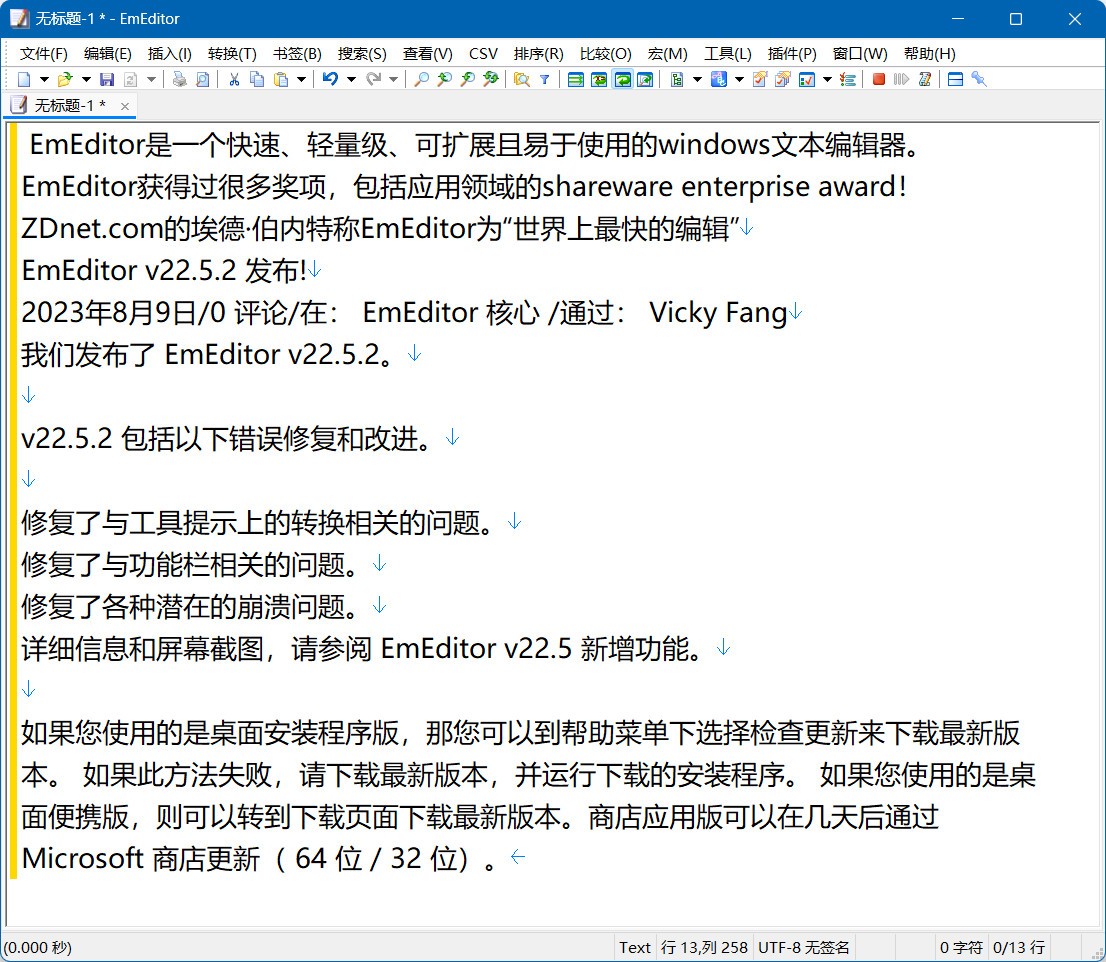Image resolution: width=1106 pixels, height=962 pixels.
Task: Toggle the Filter funnel icon
Action: click(x=545, y=79)
